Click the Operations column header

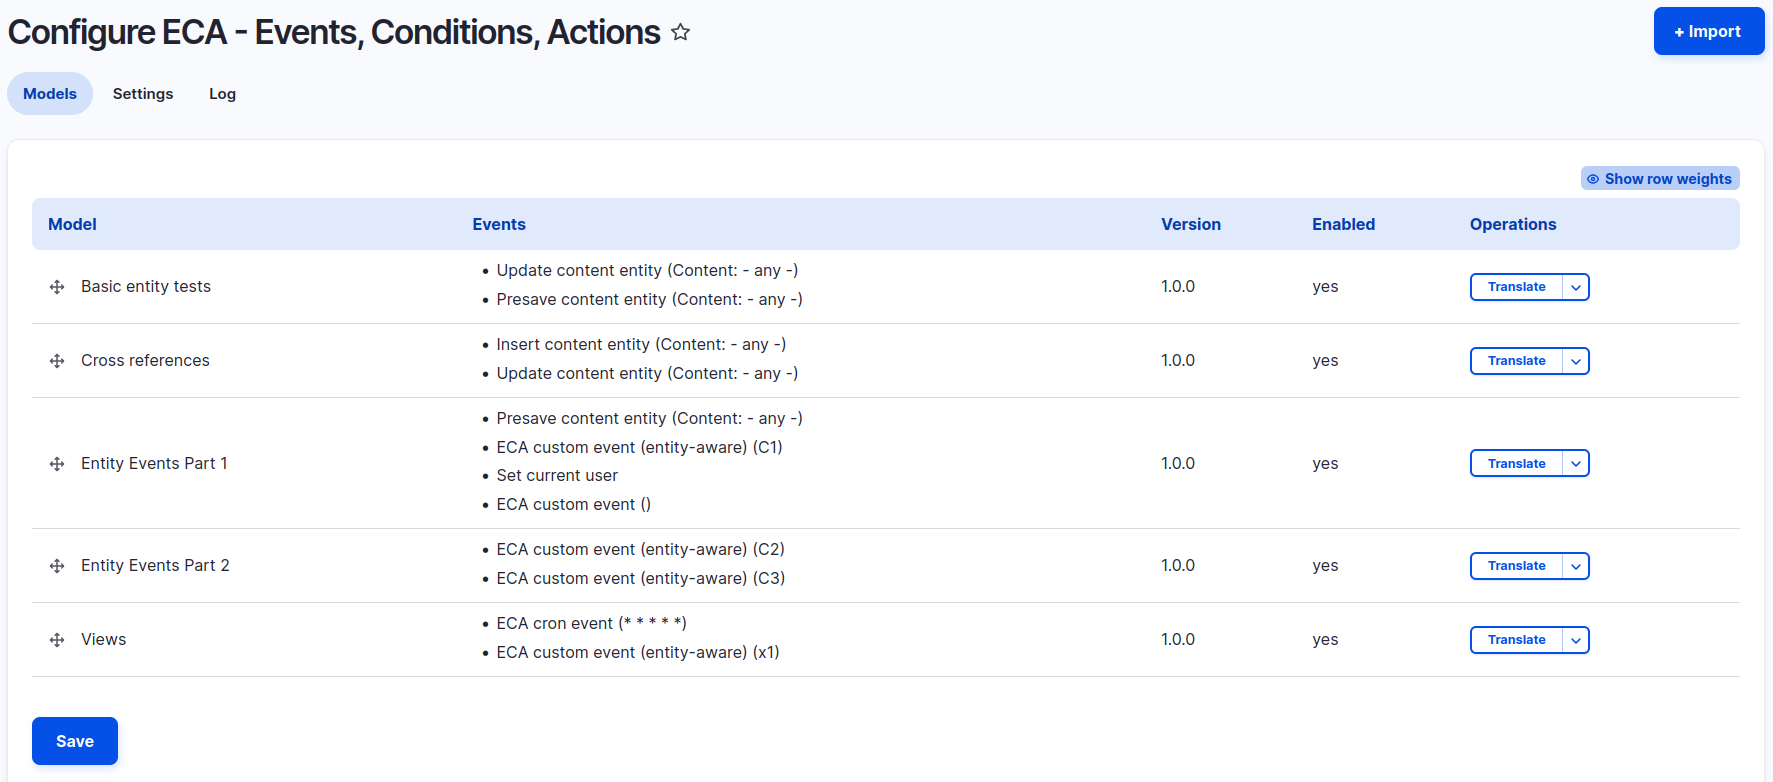pyautogui.click(x=1513, y=224)
